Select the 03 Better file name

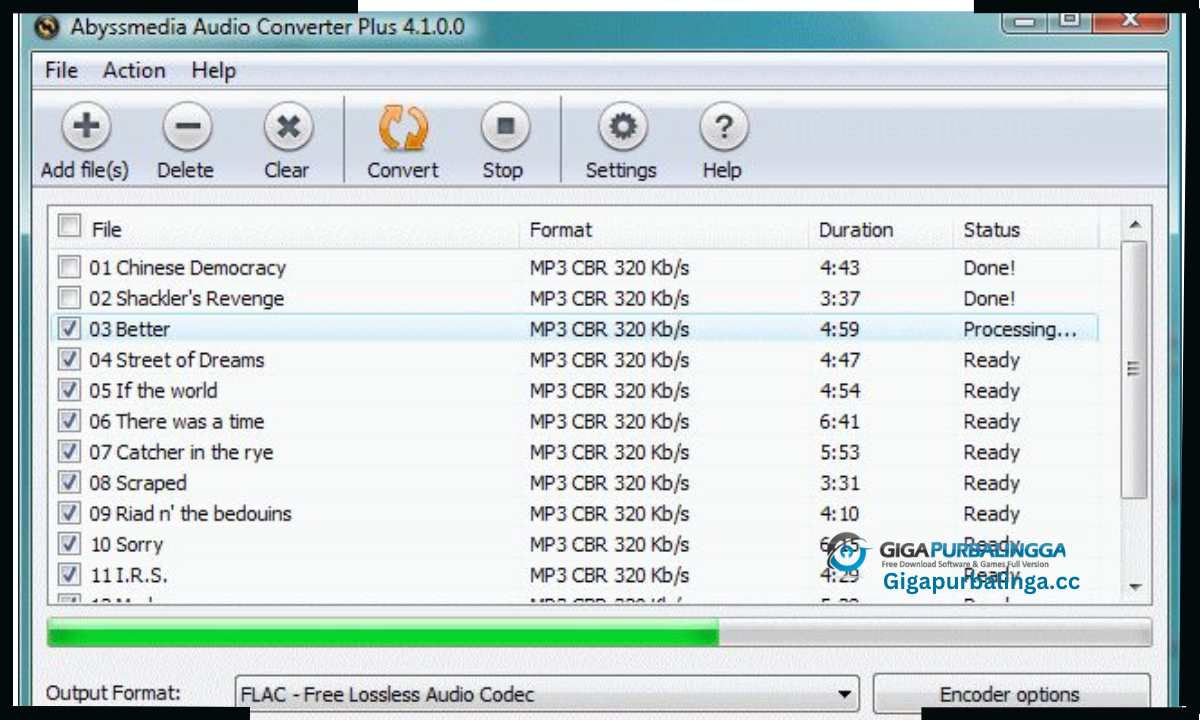tap(129, 329)
